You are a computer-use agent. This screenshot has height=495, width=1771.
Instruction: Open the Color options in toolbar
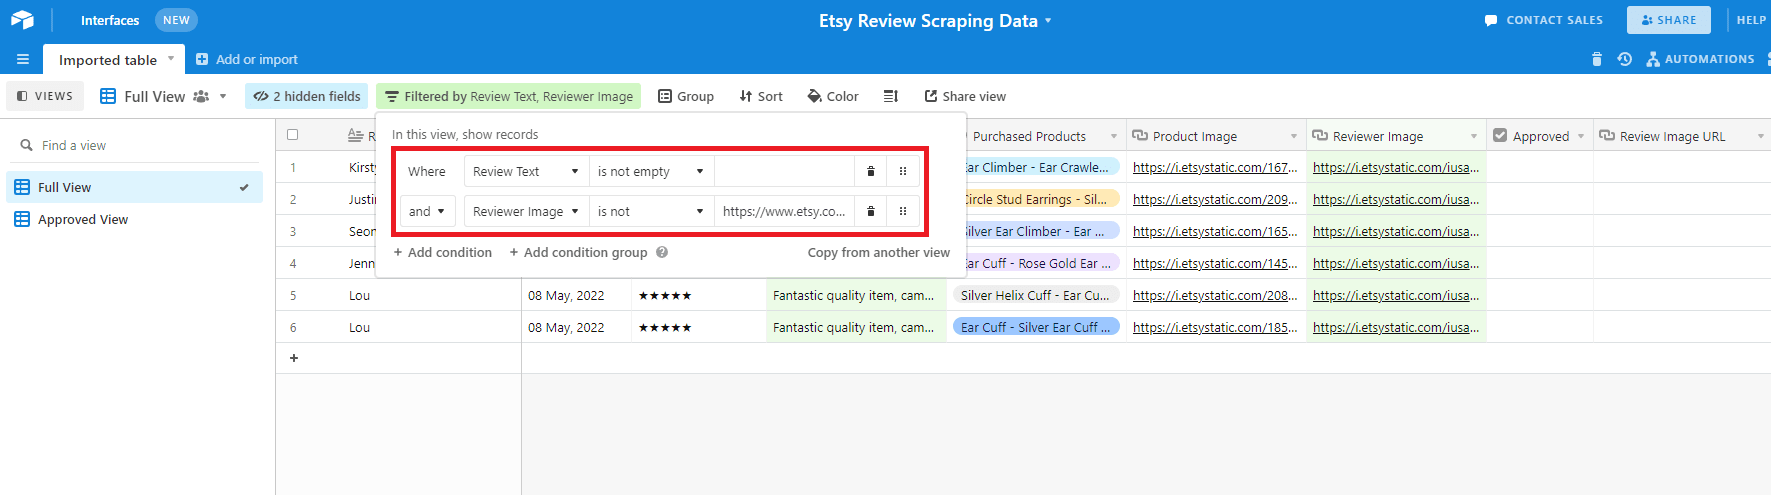(833, 97)
